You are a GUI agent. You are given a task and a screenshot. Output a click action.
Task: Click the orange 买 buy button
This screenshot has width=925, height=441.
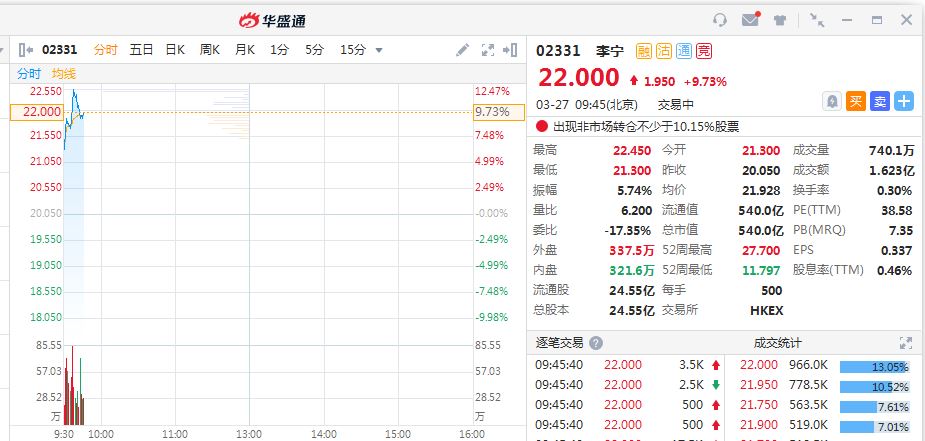coord(855,101)
